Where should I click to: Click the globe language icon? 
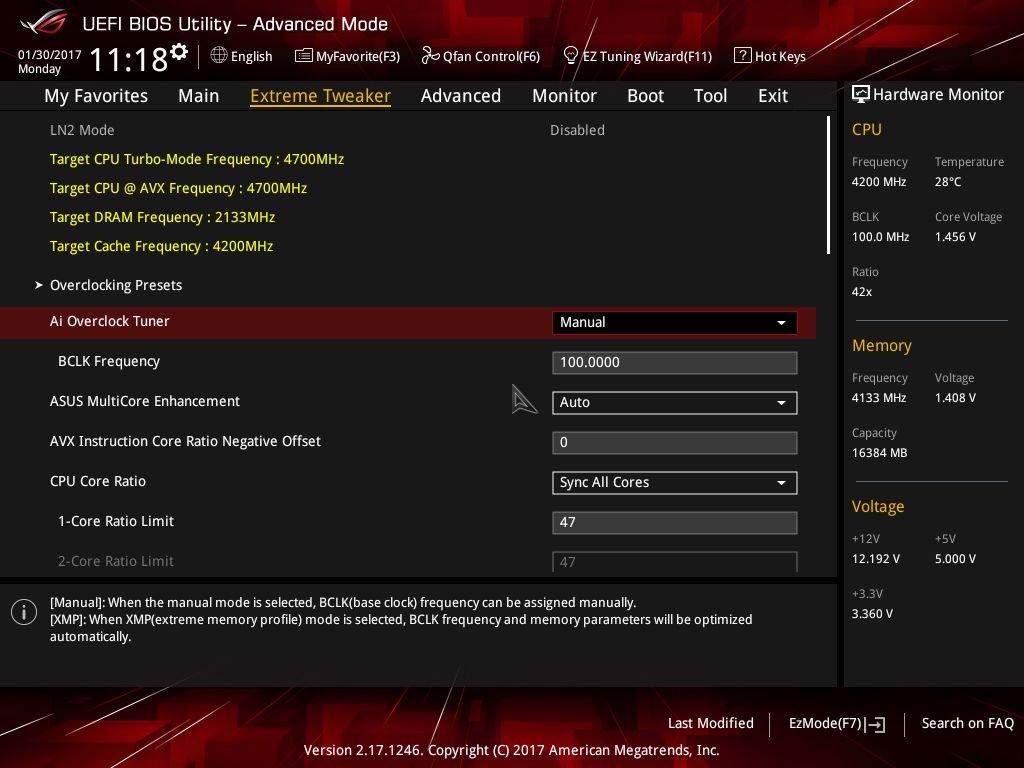pyautogui.click(x=219, y=56)
